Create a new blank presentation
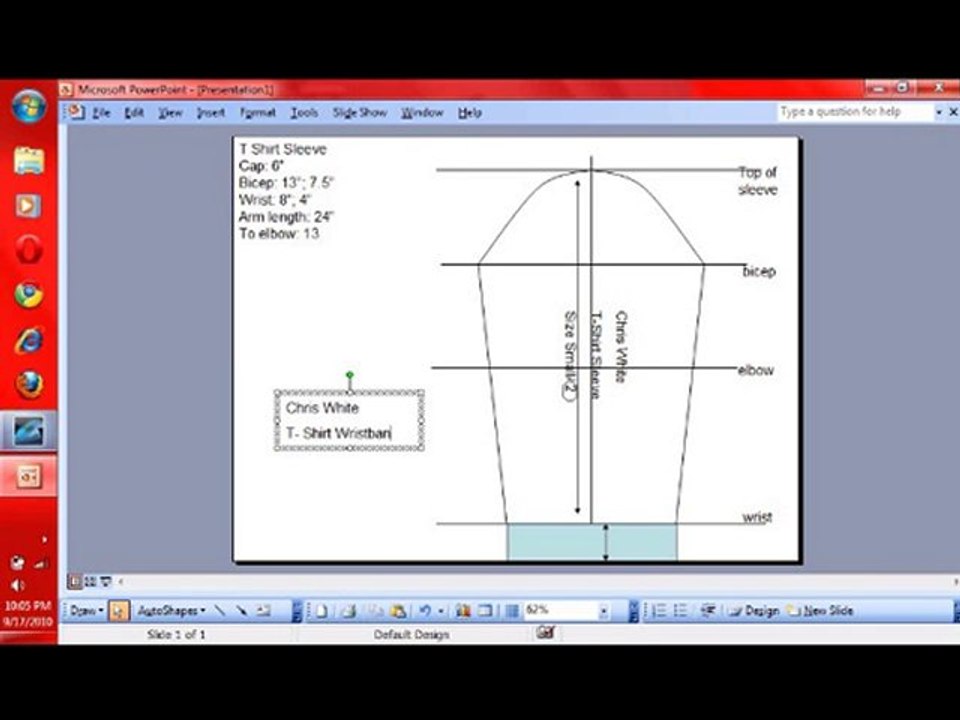Viewport: 960px width, 720px height. [x=321, y=610]
